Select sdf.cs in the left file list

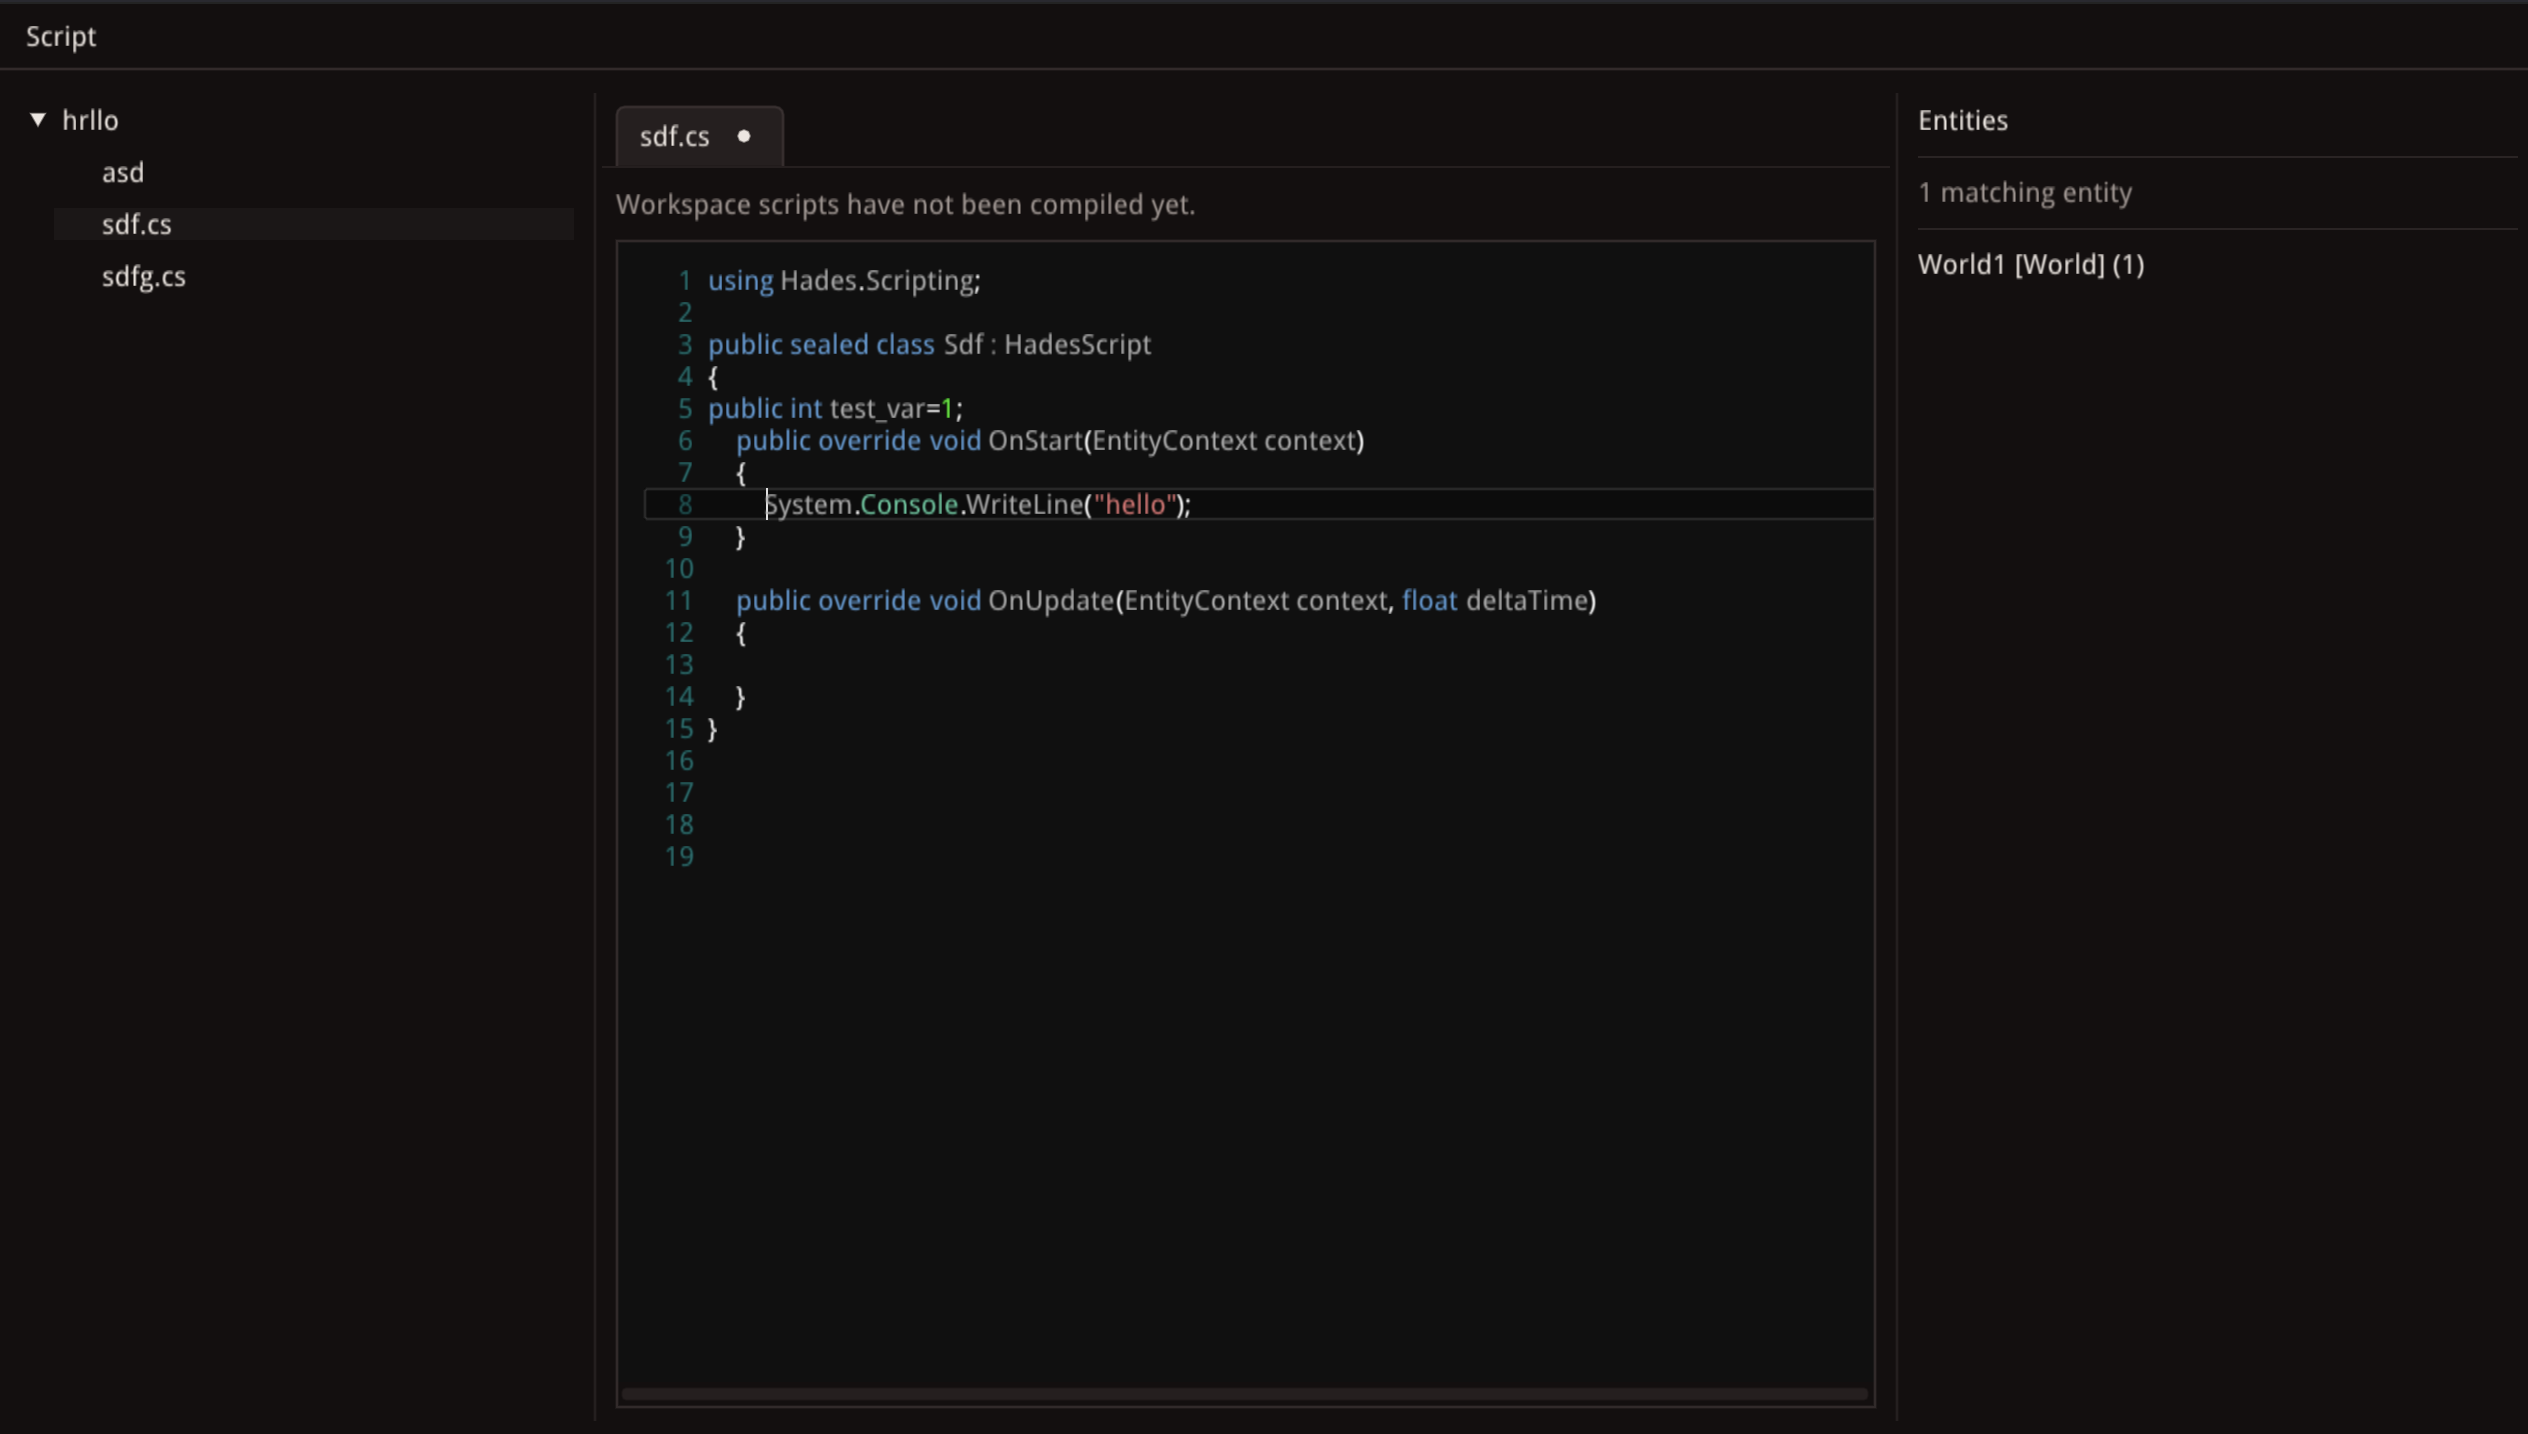(137, 224)
